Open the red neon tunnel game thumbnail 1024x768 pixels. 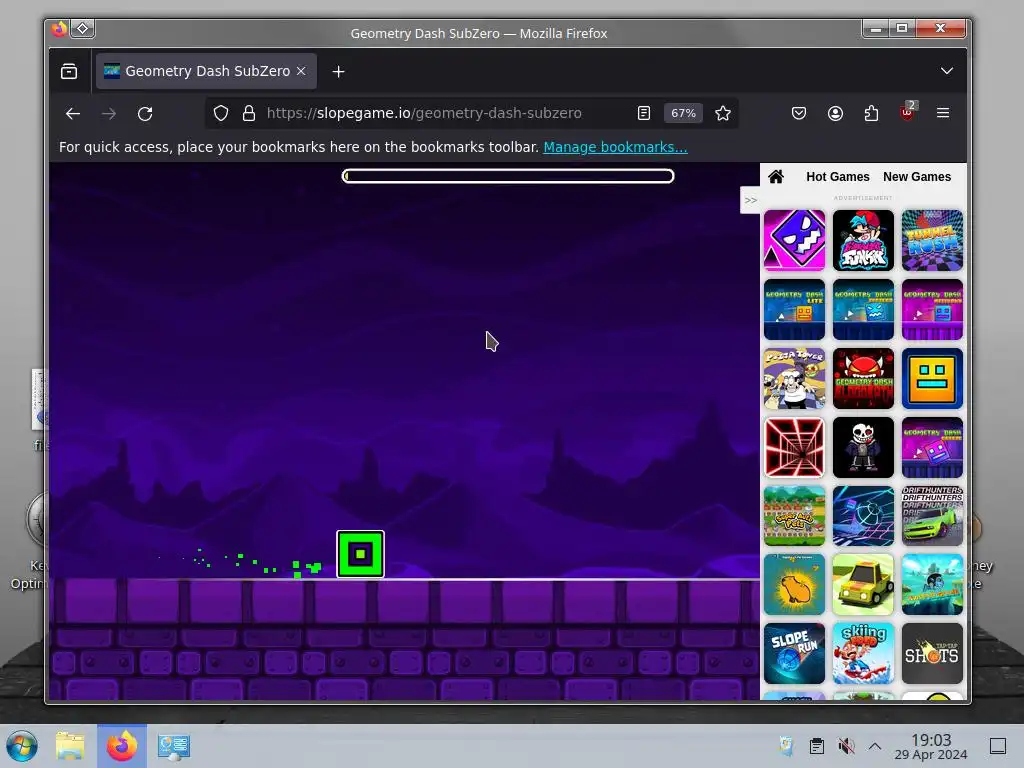pos(794,447)
